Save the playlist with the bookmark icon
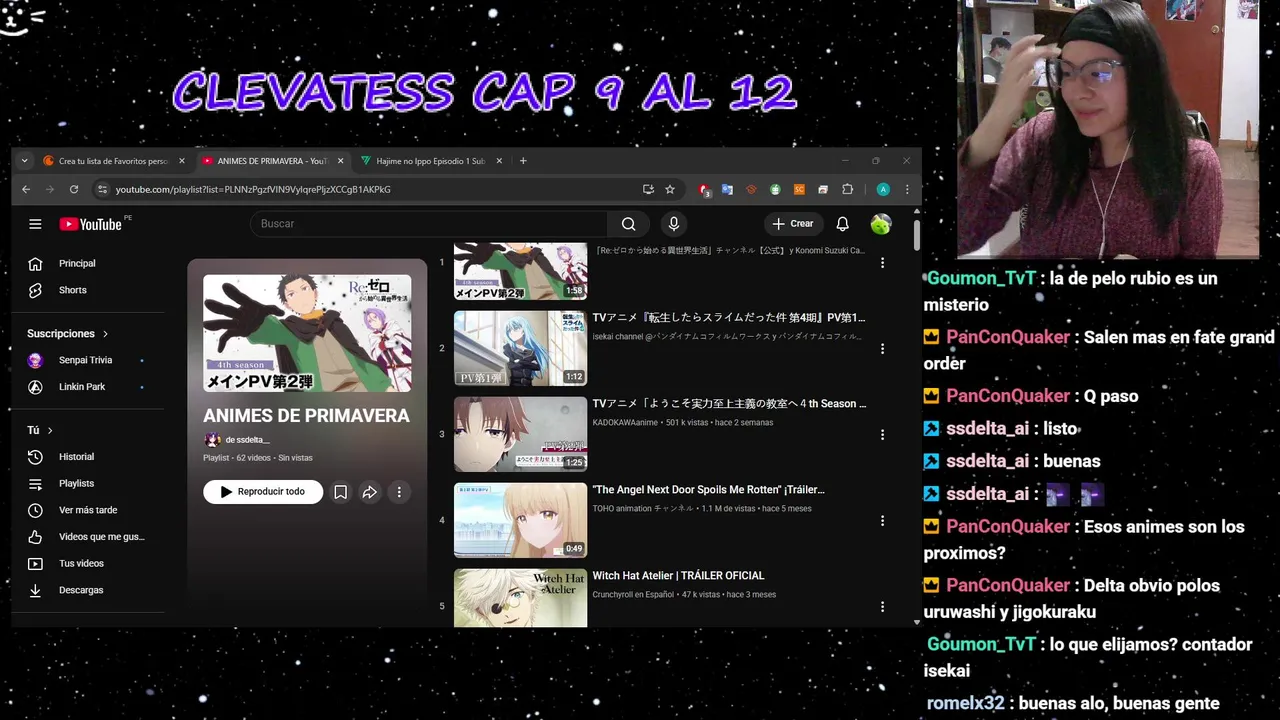 (340, 492)
